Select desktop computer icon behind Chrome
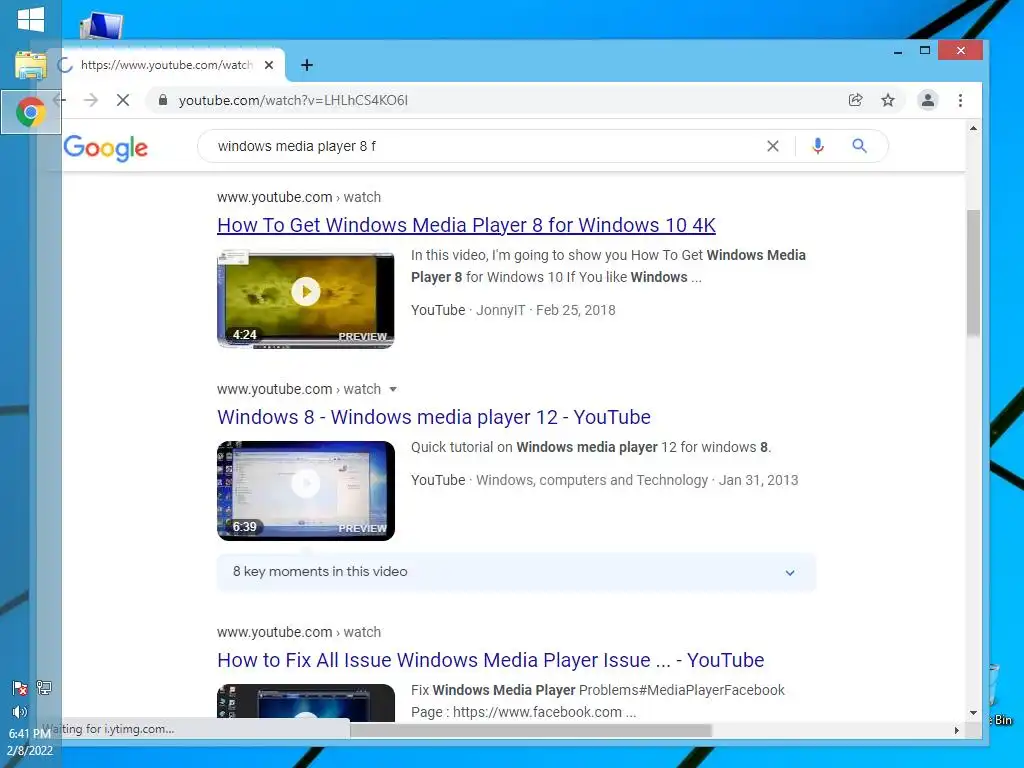 click(101, 26)
